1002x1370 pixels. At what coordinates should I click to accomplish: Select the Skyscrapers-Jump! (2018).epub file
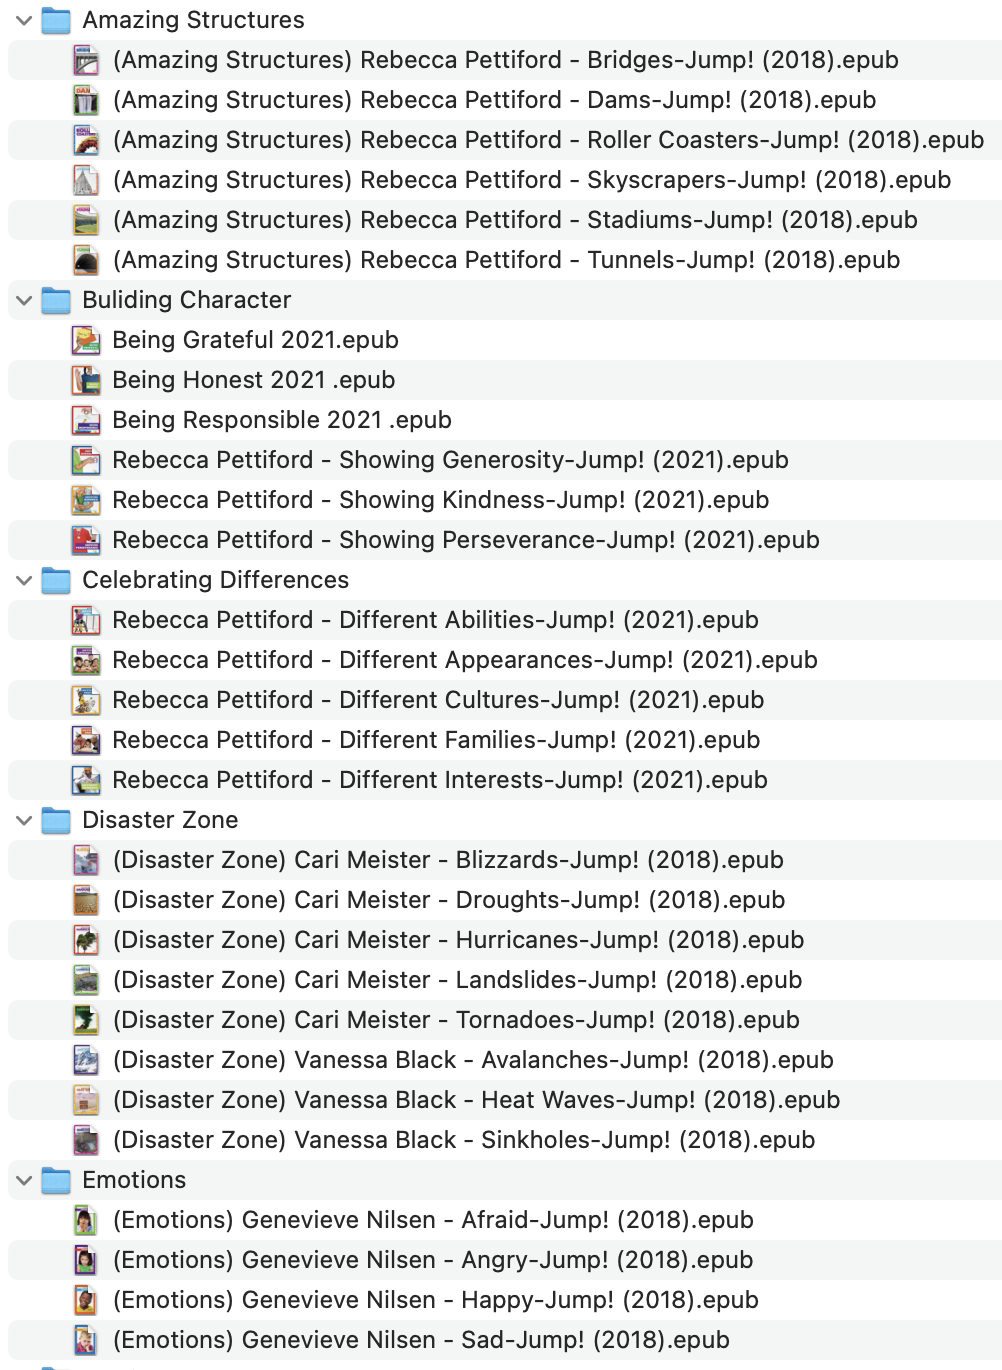click(531, 180)
